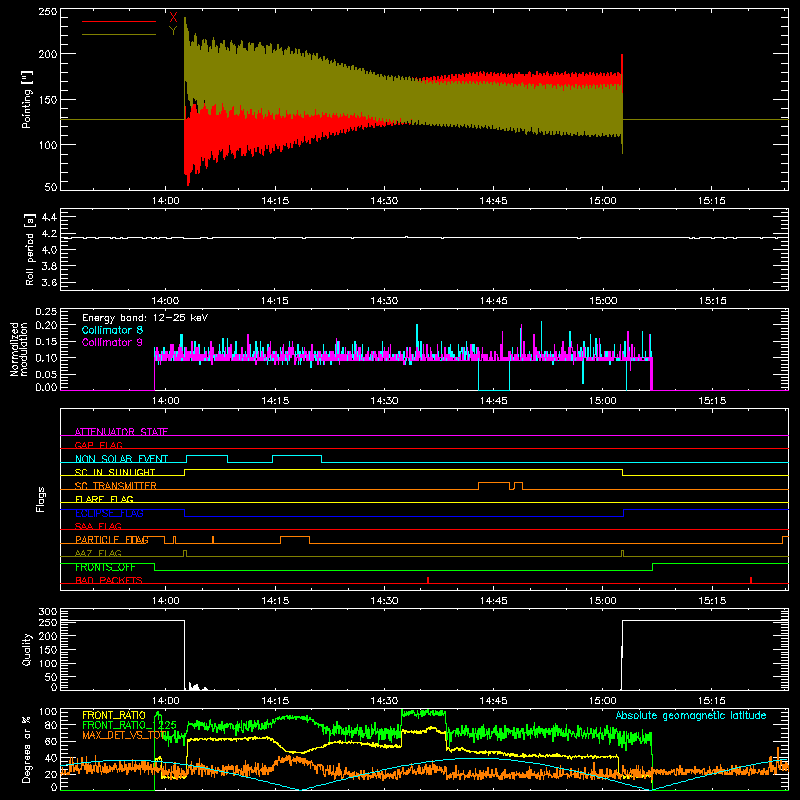Click 14:00 tick label under modulation panel
The width and height of the screenshot is (800, 800).
pos(166,401)
